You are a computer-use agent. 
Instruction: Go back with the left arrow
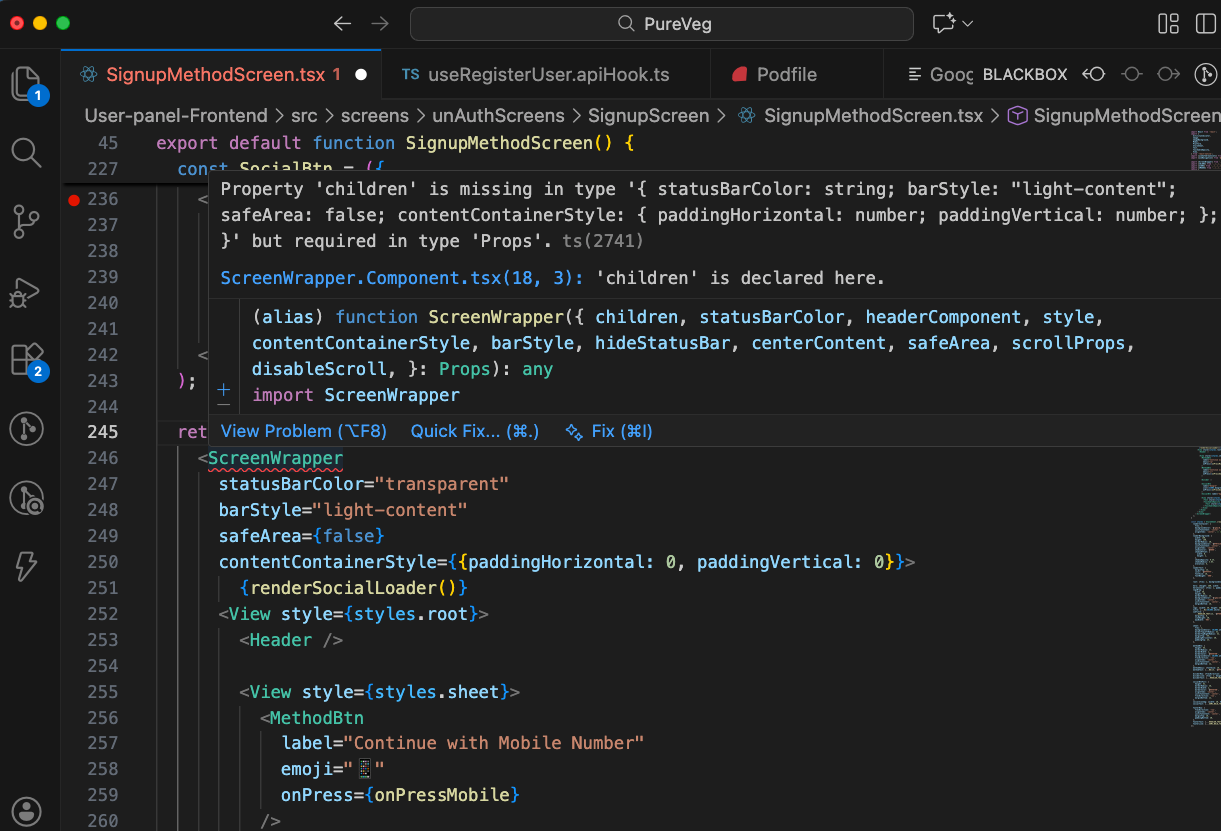coord(343,23)
